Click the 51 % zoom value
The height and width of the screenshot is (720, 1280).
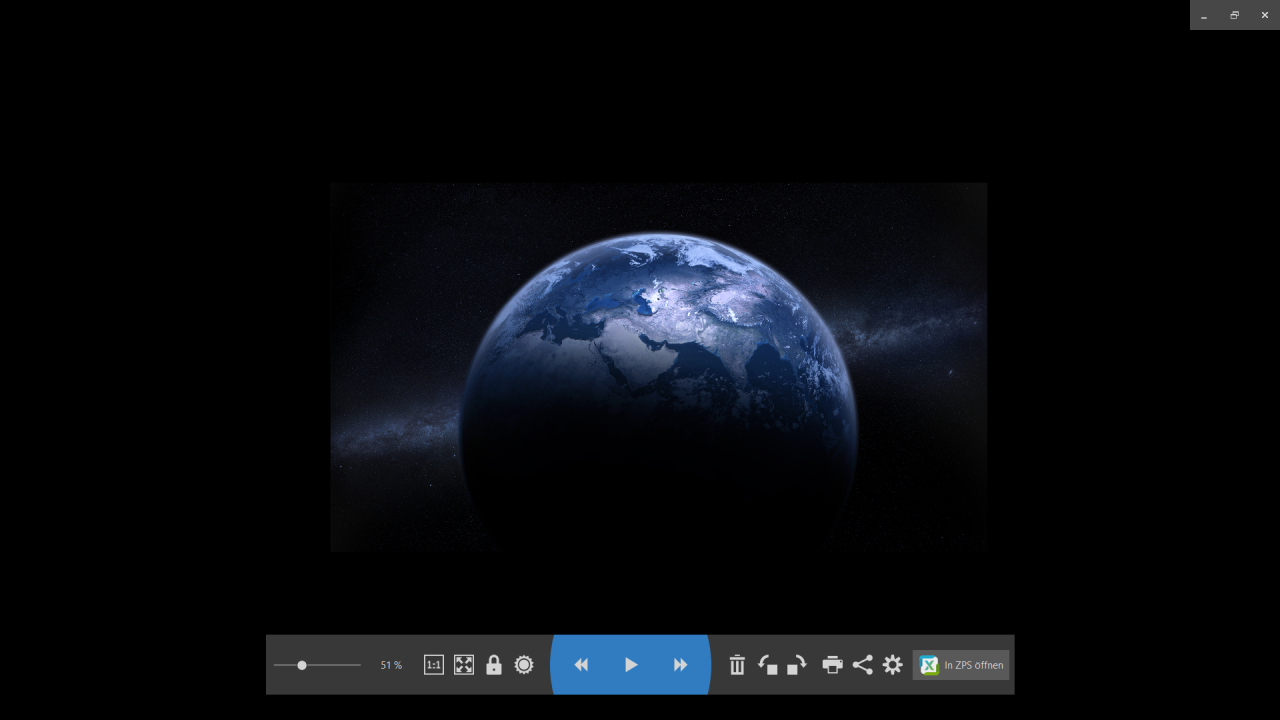tap(391, 665)
